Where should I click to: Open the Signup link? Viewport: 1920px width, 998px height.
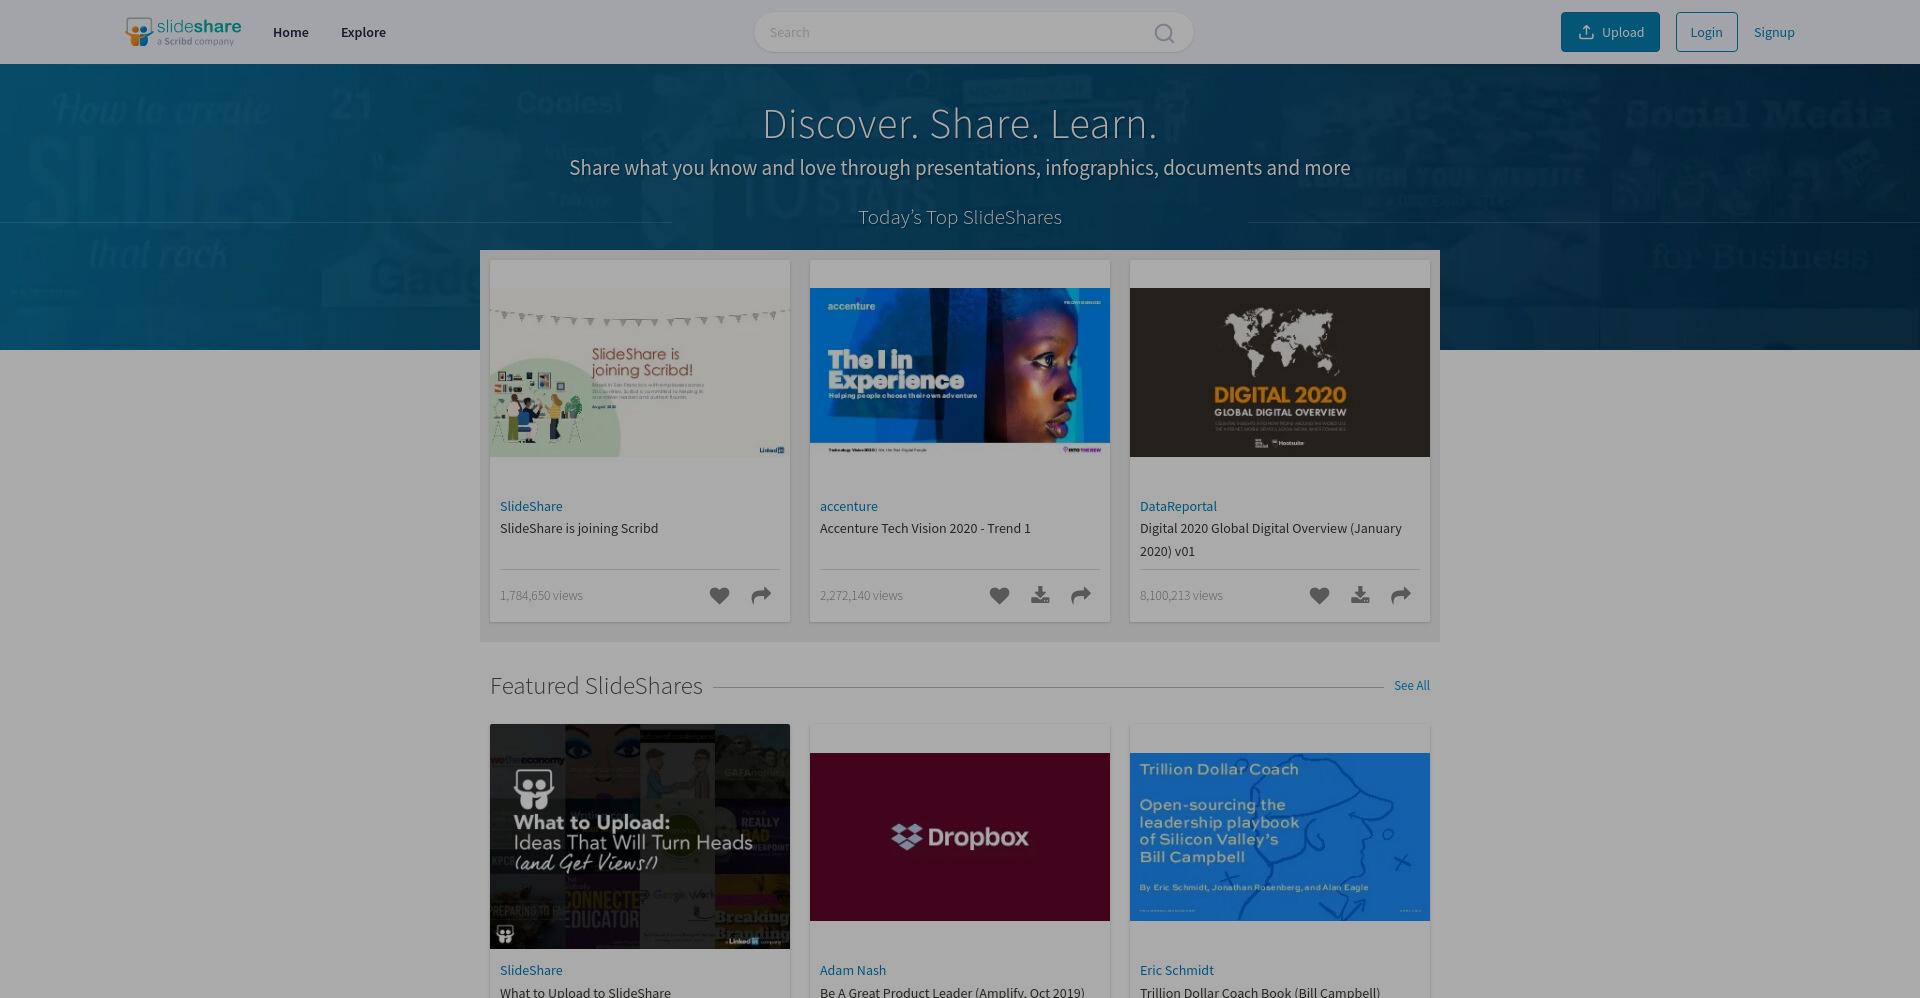click(1774, 32)
